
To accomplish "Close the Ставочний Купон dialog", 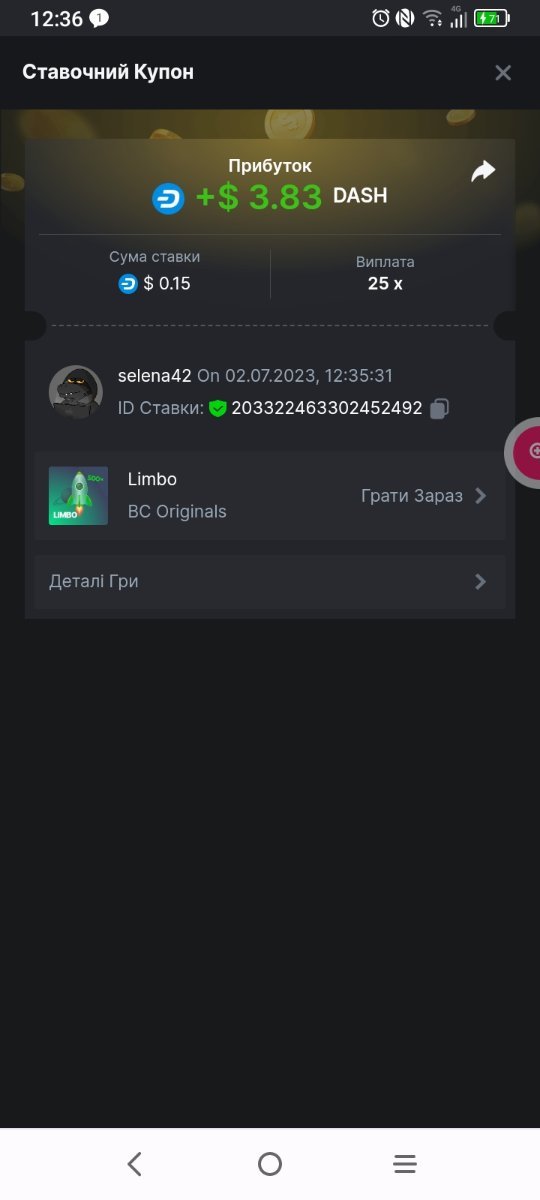I will coord(503,72).
